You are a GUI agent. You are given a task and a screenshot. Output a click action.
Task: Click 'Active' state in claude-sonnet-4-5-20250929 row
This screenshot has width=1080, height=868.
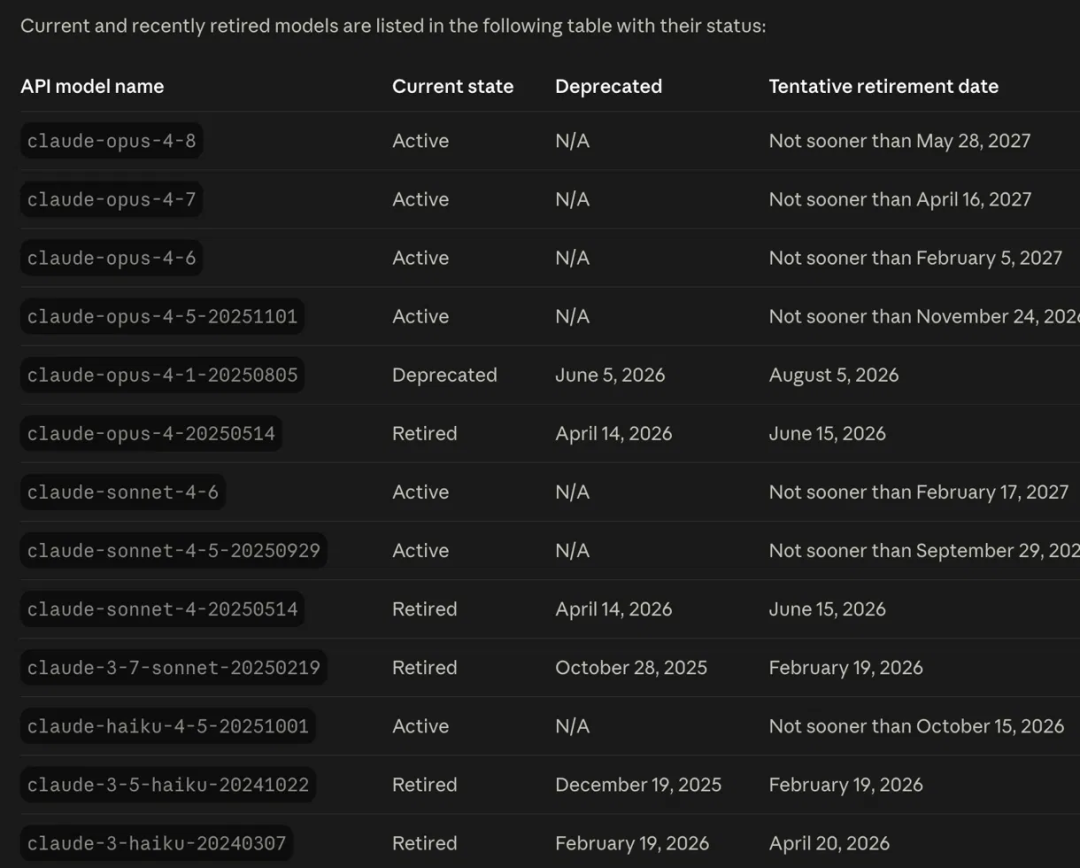[x=420, y=550]
